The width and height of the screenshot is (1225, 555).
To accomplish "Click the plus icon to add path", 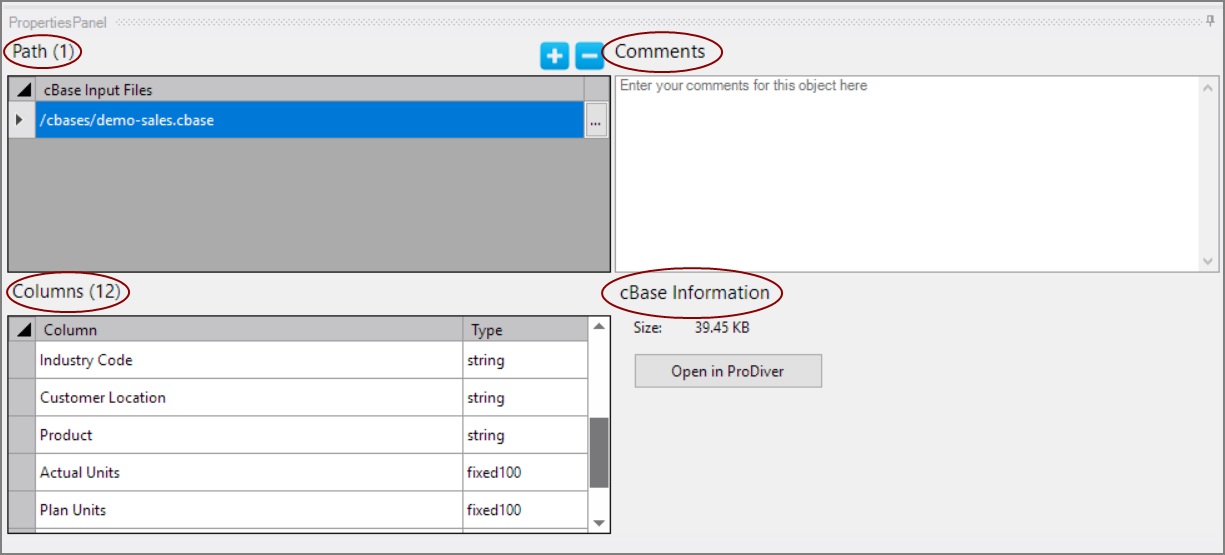I will pyautogui.click(x=554, y=56).
